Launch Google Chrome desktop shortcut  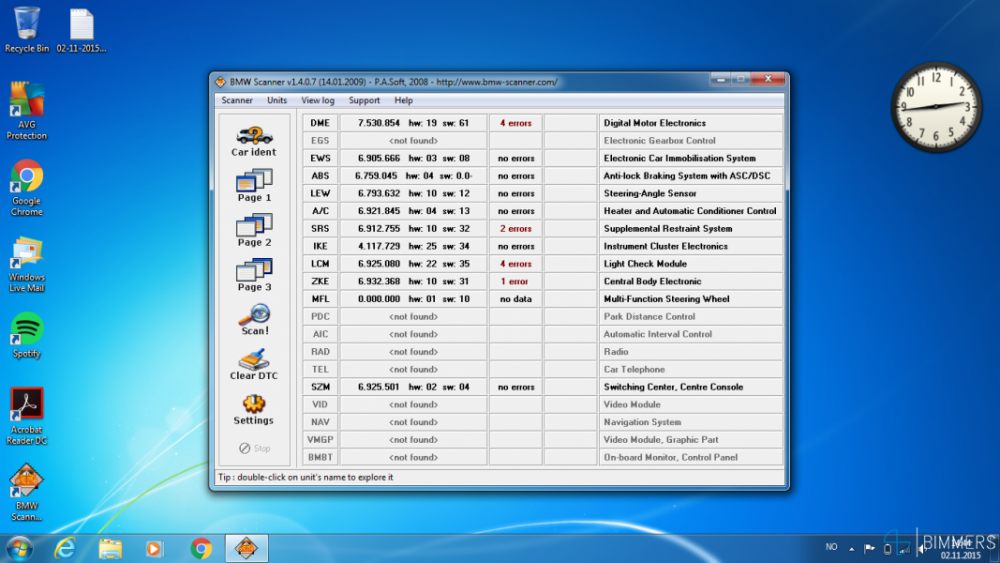[26, 188]
